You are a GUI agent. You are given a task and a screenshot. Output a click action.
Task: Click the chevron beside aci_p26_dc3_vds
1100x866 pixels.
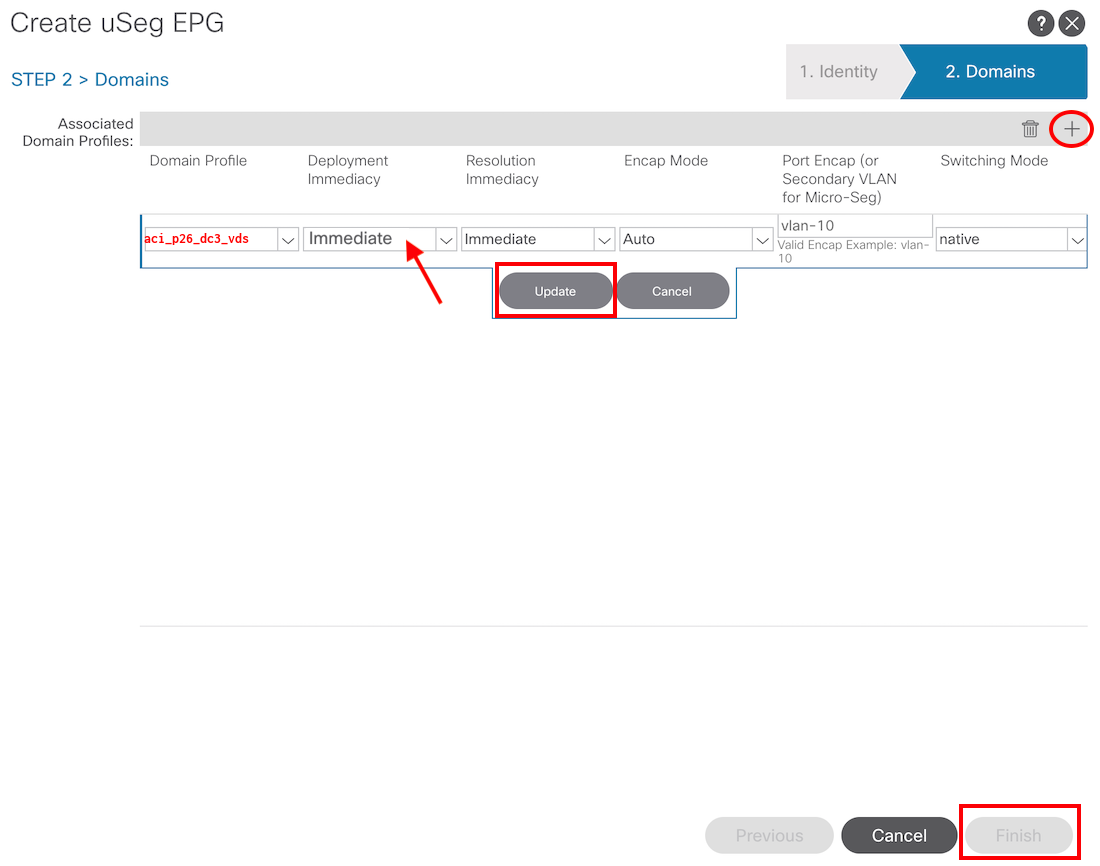[x=287, y=240]
